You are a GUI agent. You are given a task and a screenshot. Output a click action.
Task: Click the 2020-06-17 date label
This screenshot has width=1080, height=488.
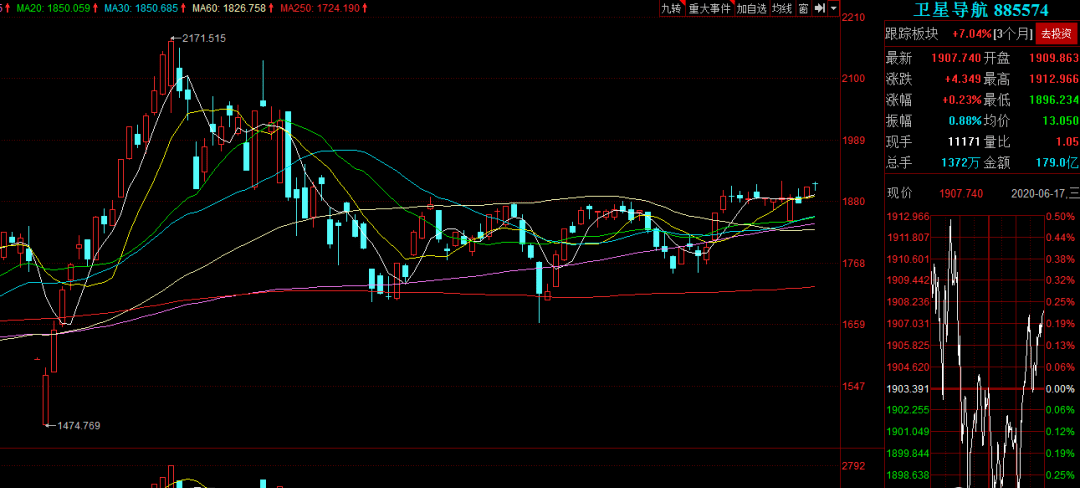pyautogui.click(x=1038, y=193)
